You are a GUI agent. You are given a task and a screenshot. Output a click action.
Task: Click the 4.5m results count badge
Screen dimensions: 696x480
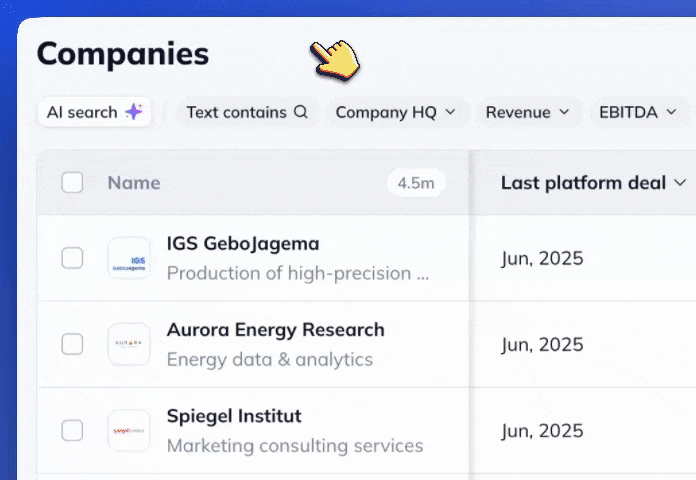pyautogui.click(x=416, y=183)
